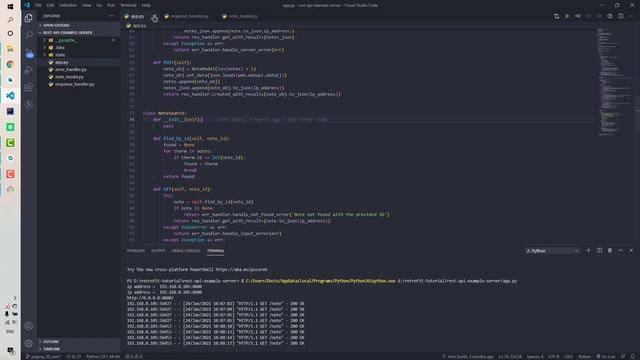Open the View menu
The width and height of the screenshot is (640, 360).
87,5
